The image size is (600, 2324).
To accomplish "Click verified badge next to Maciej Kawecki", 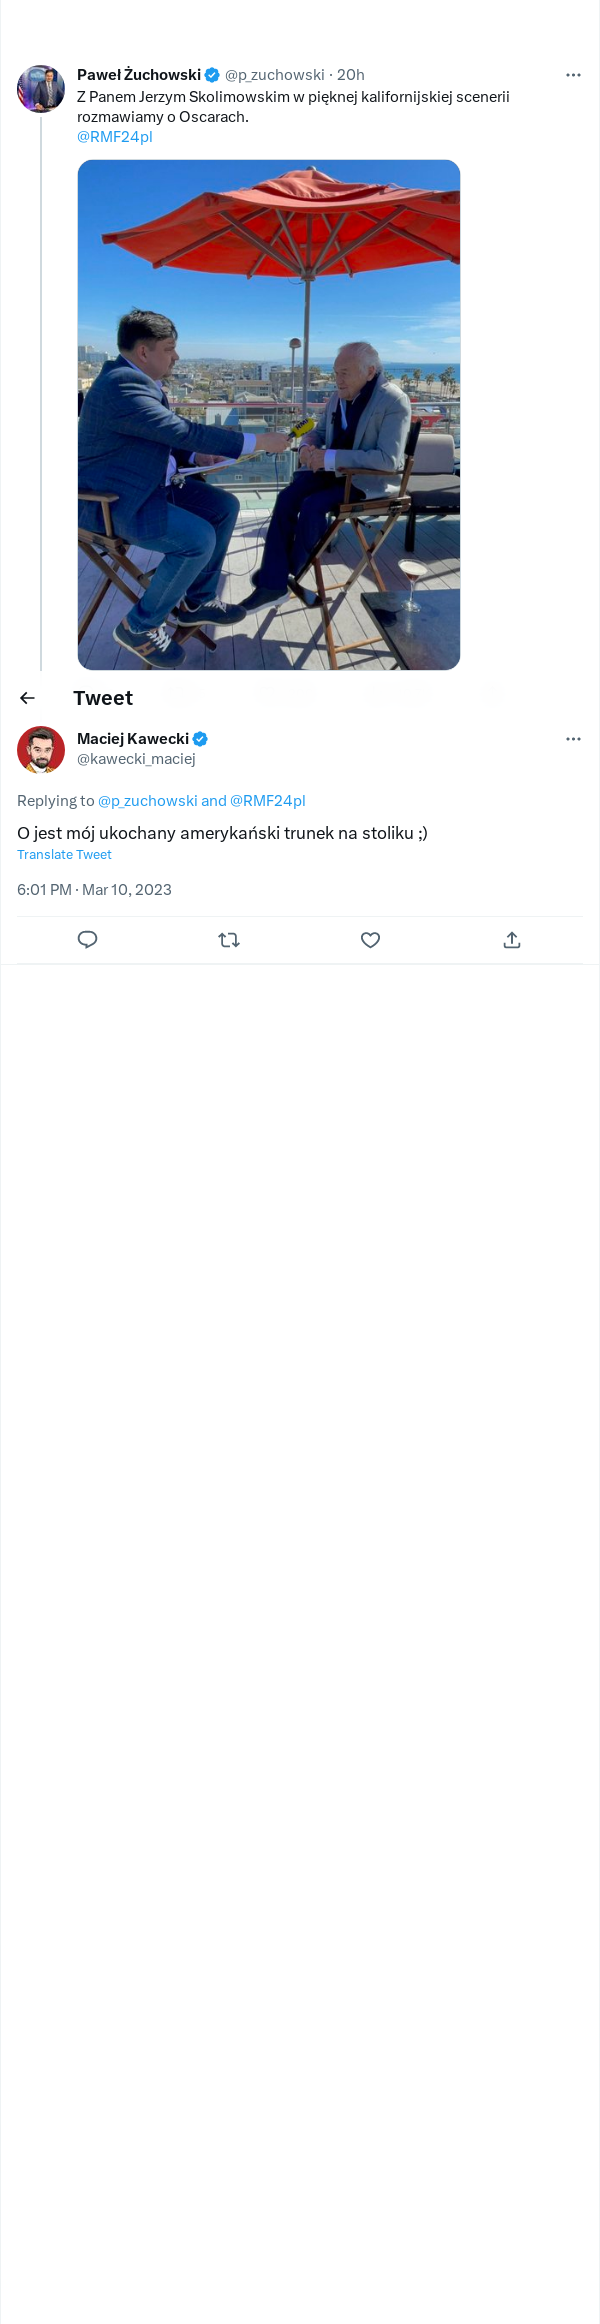I will tap(200, 739).
